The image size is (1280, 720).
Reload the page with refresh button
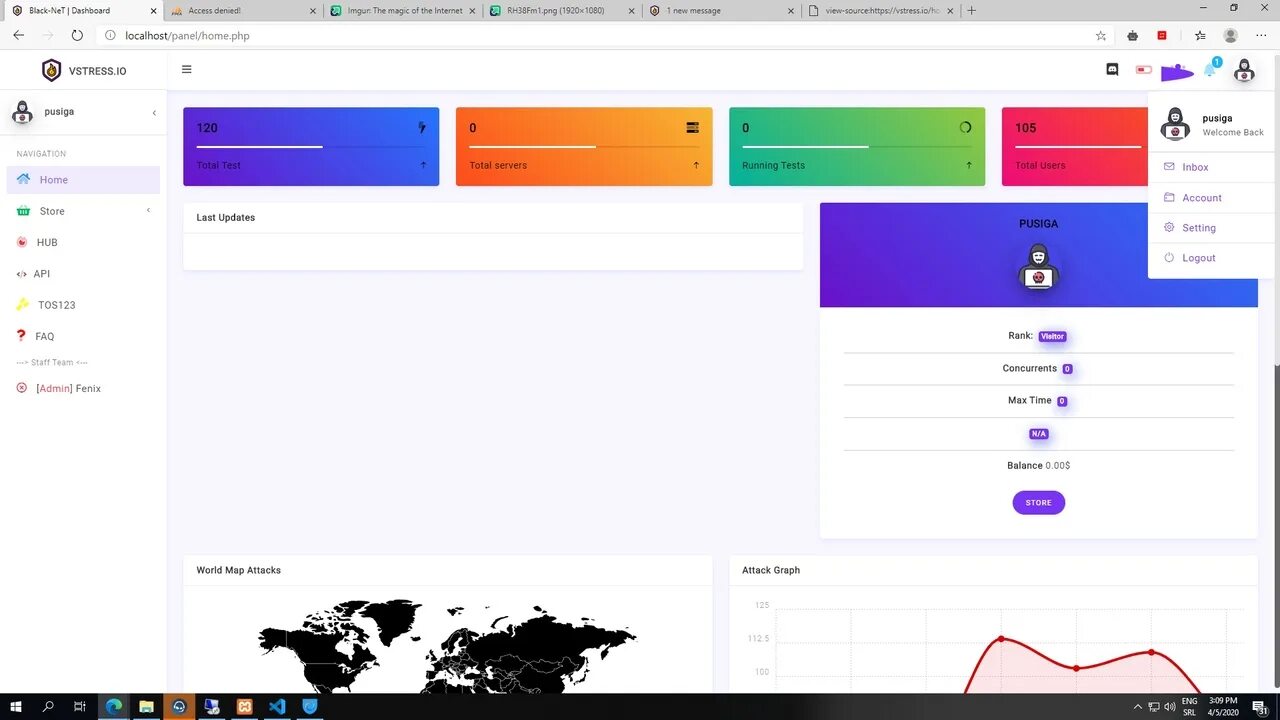coord(77,35)
